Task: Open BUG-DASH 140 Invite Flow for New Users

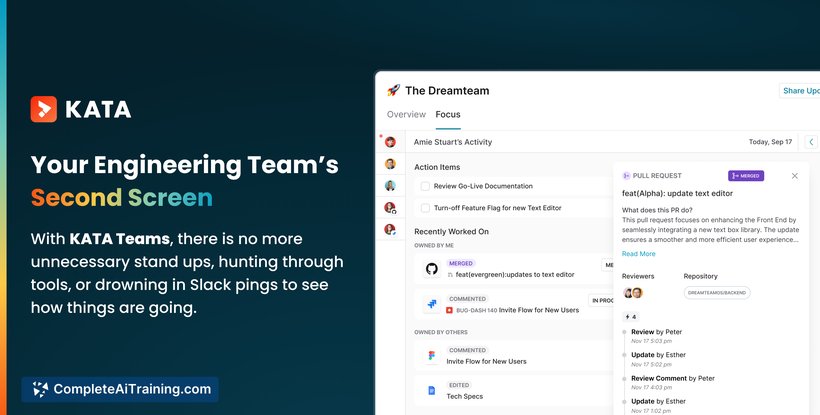Action: [x=512, y=310]
